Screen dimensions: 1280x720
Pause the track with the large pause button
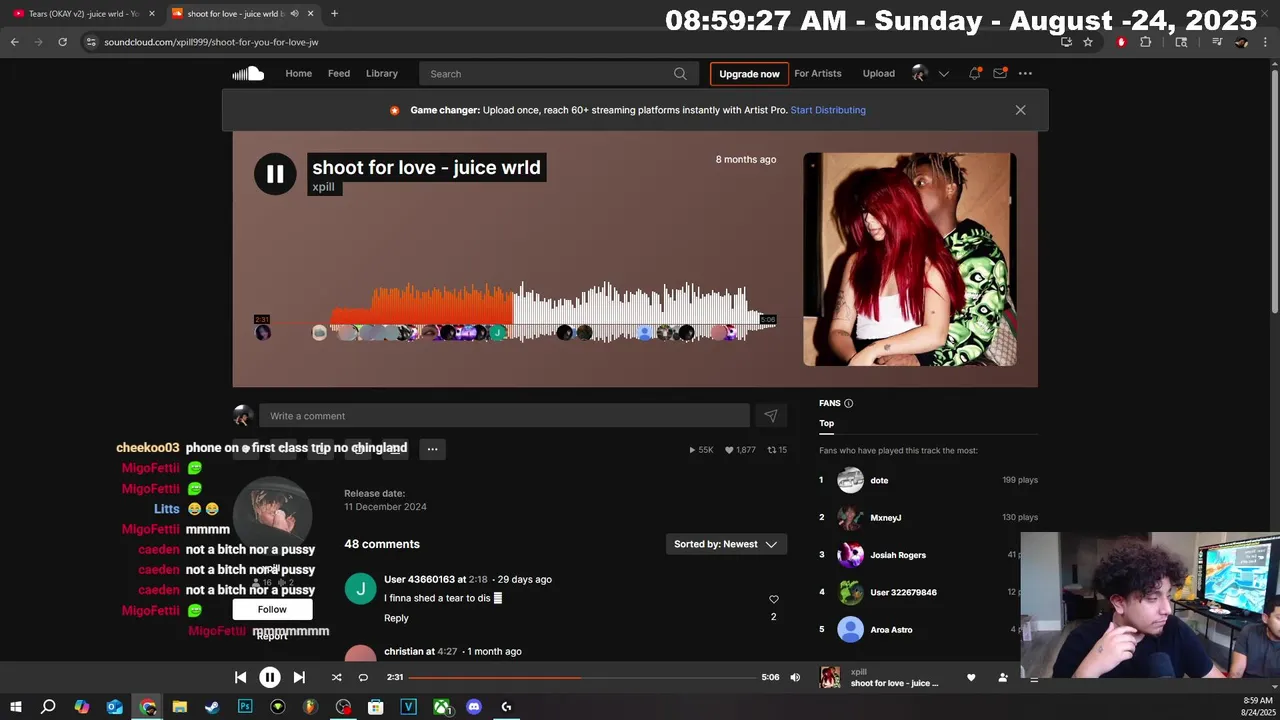(x=275, y=174)
